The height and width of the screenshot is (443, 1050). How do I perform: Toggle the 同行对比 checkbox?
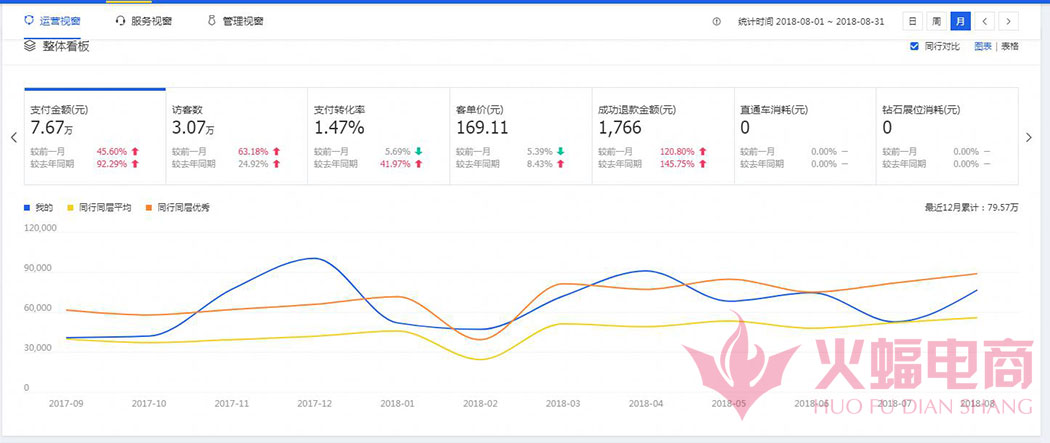pyautogui.click(x=914, y=47)
